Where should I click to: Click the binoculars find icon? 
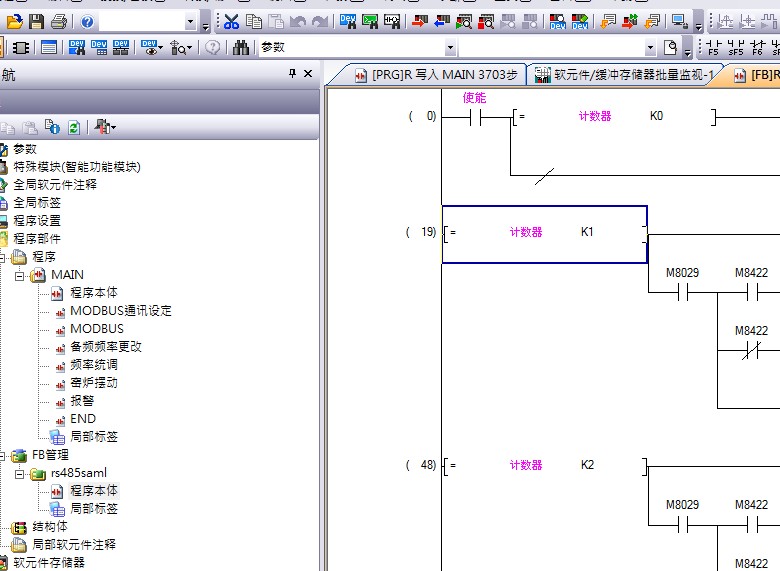coord(241,47)
